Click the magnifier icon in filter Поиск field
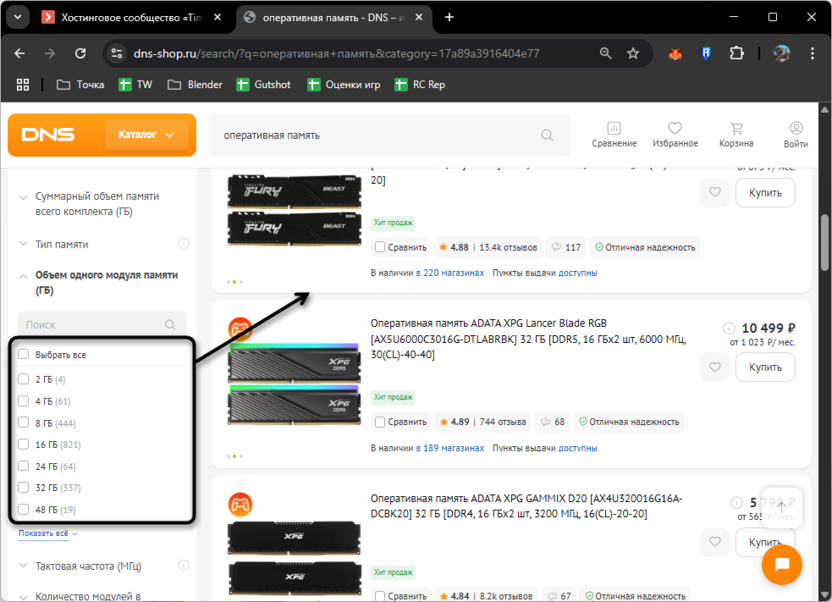The image size is (832, 602). [x=170, y=325]
